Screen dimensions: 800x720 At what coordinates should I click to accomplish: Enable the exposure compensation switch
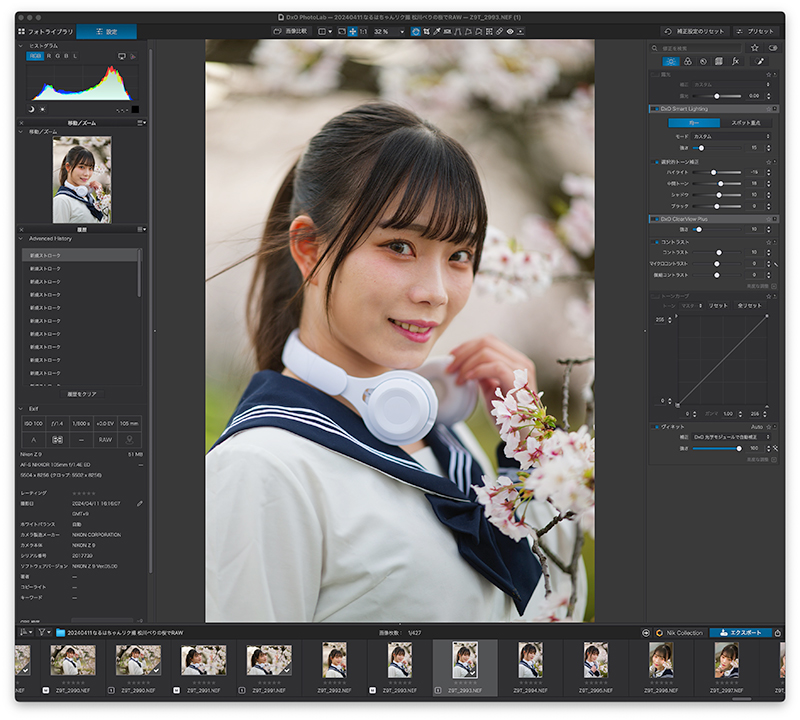pyautogui.click(x=655, y=75)
